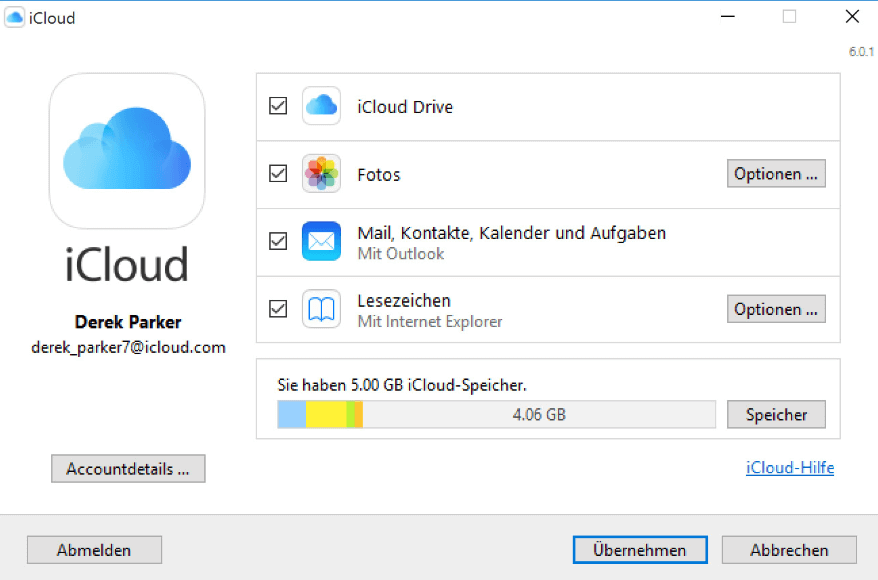Image resolution: width=878 pixels, height=580 pixels.
Task: Click the orange storage bar segment
Action: point(359,414)
